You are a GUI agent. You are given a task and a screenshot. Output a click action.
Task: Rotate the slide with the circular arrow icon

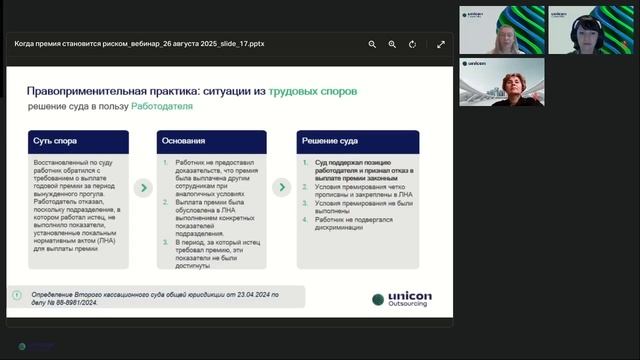pyautogui.click(x=412, y=44)
